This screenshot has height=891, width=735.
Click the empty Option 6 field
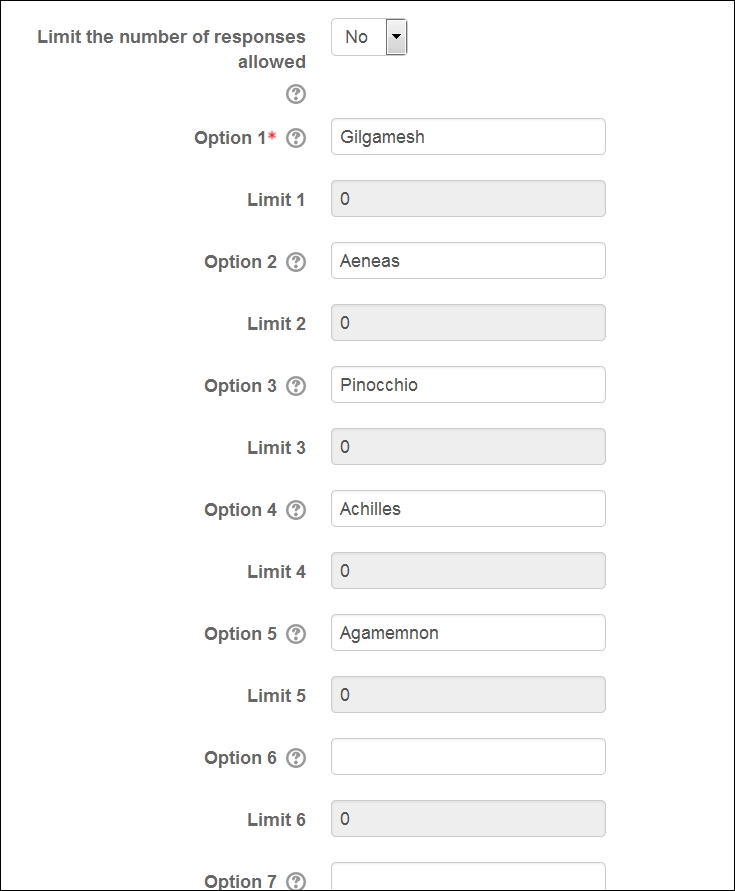468,756
